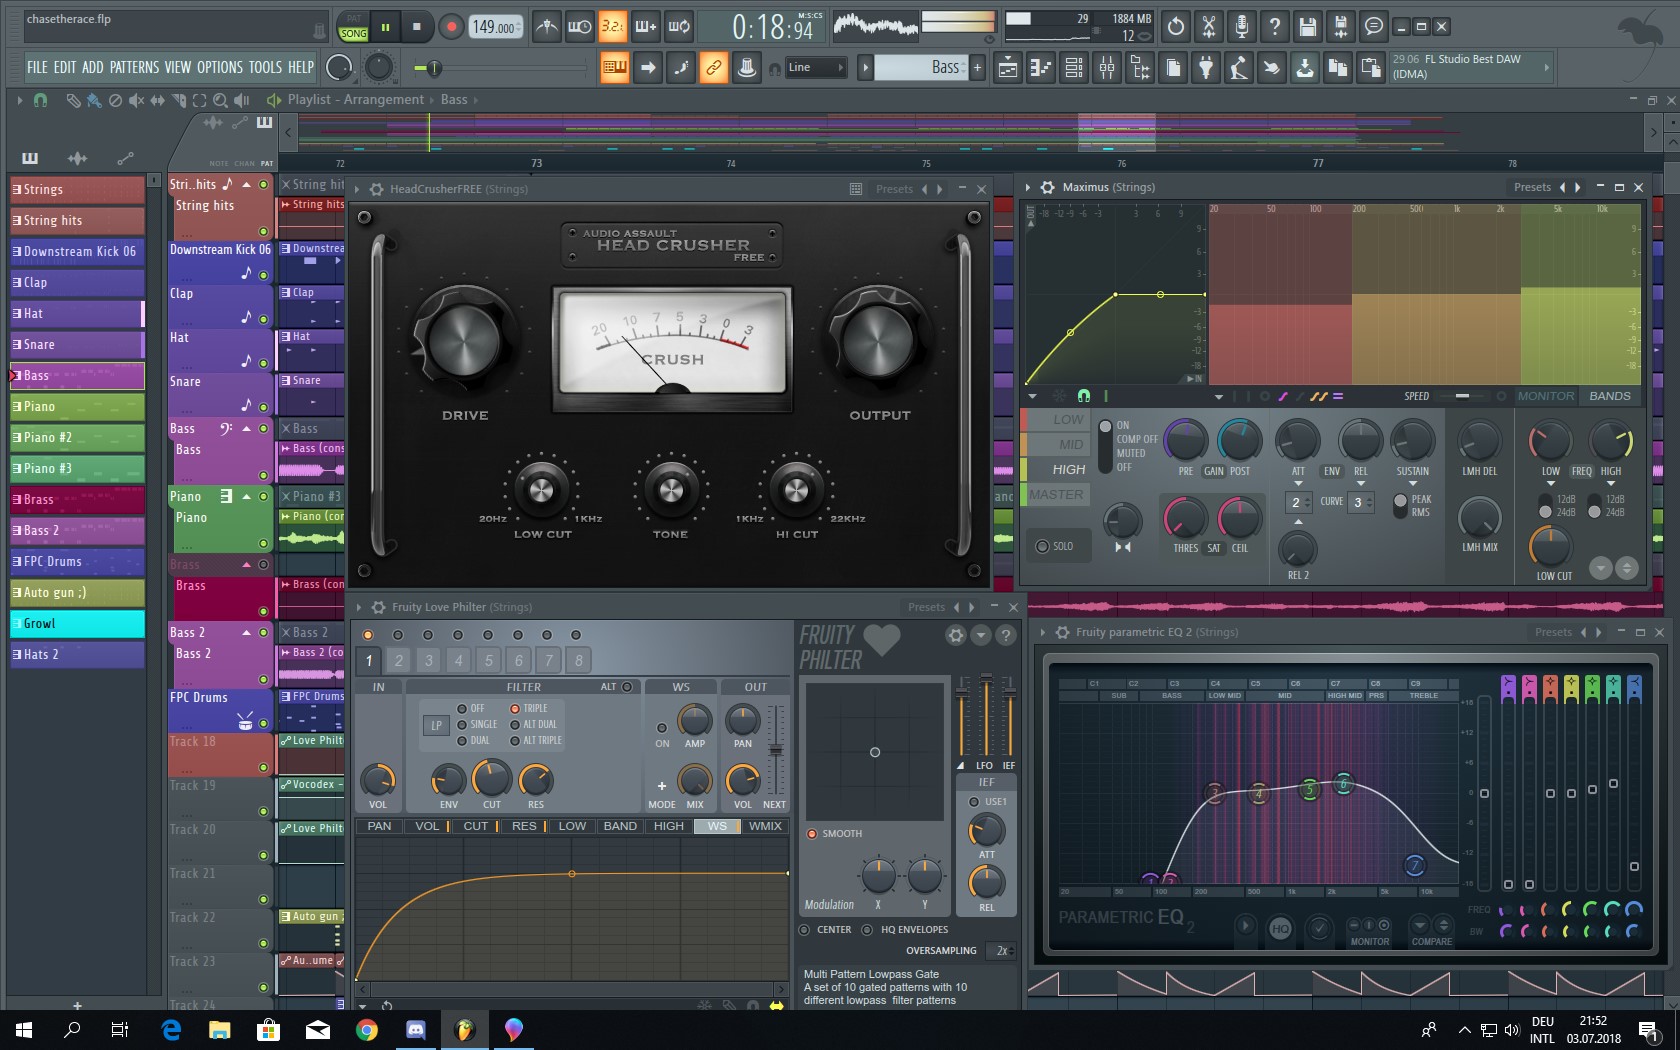The image size is (1680, 1050).
Task: Select TRIPLE filter mode
Action: (x=529, y=708)
